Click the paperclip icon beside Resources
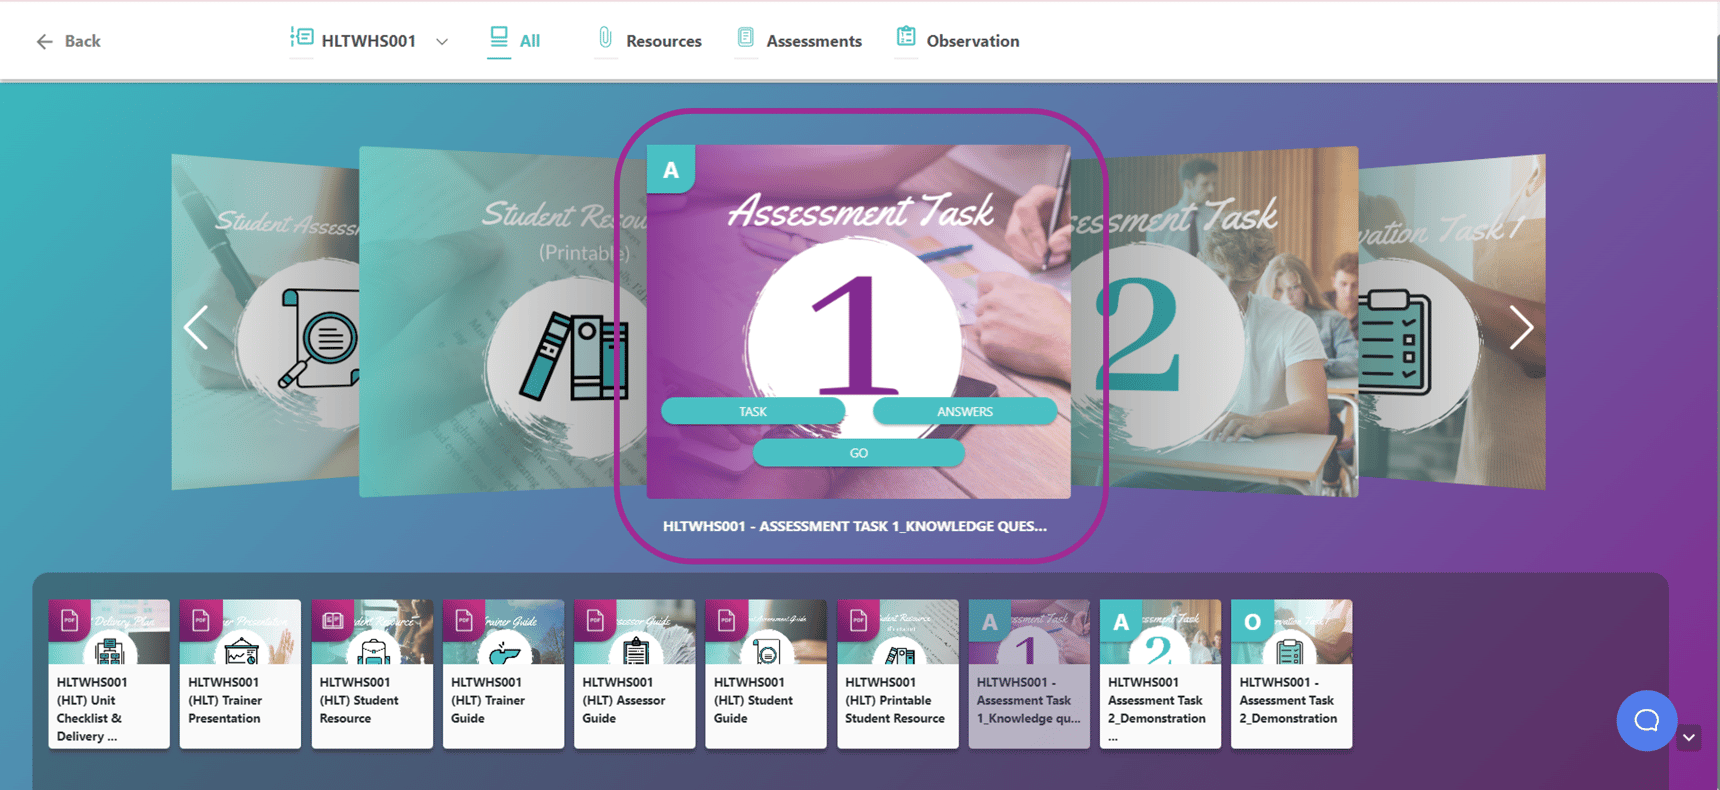 click(605, 38)
